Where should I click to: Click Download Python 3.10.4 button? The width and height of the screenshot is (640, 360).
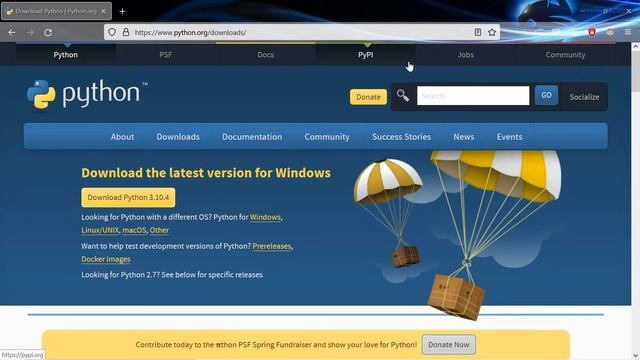click(128, 198)
